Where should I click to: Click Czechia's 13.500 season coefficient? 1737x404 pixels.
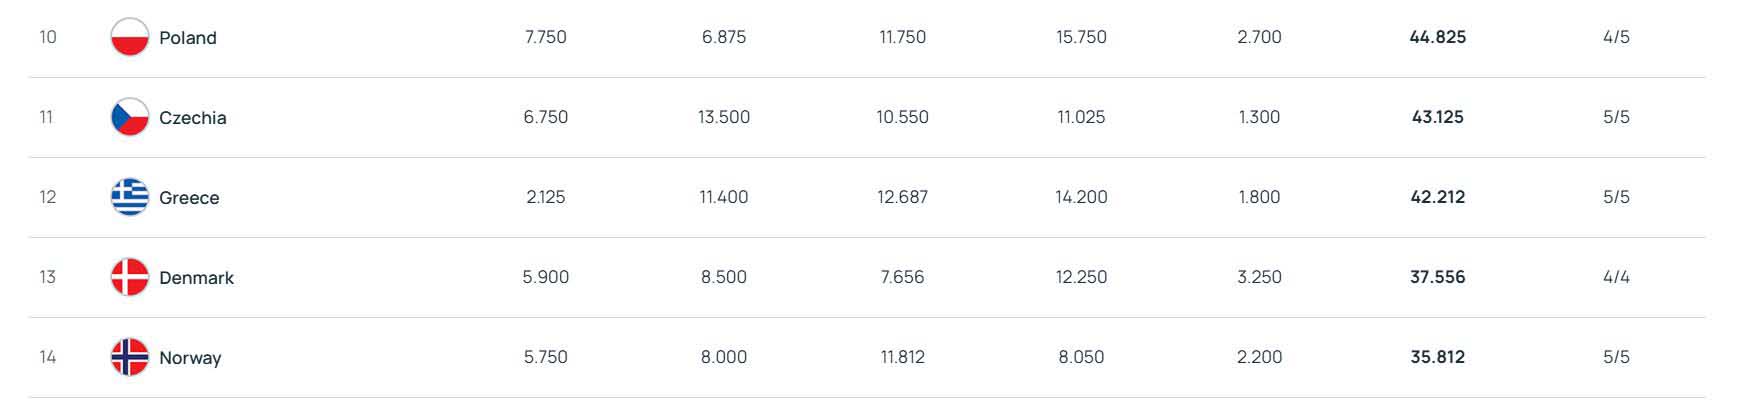coord(724,117)
